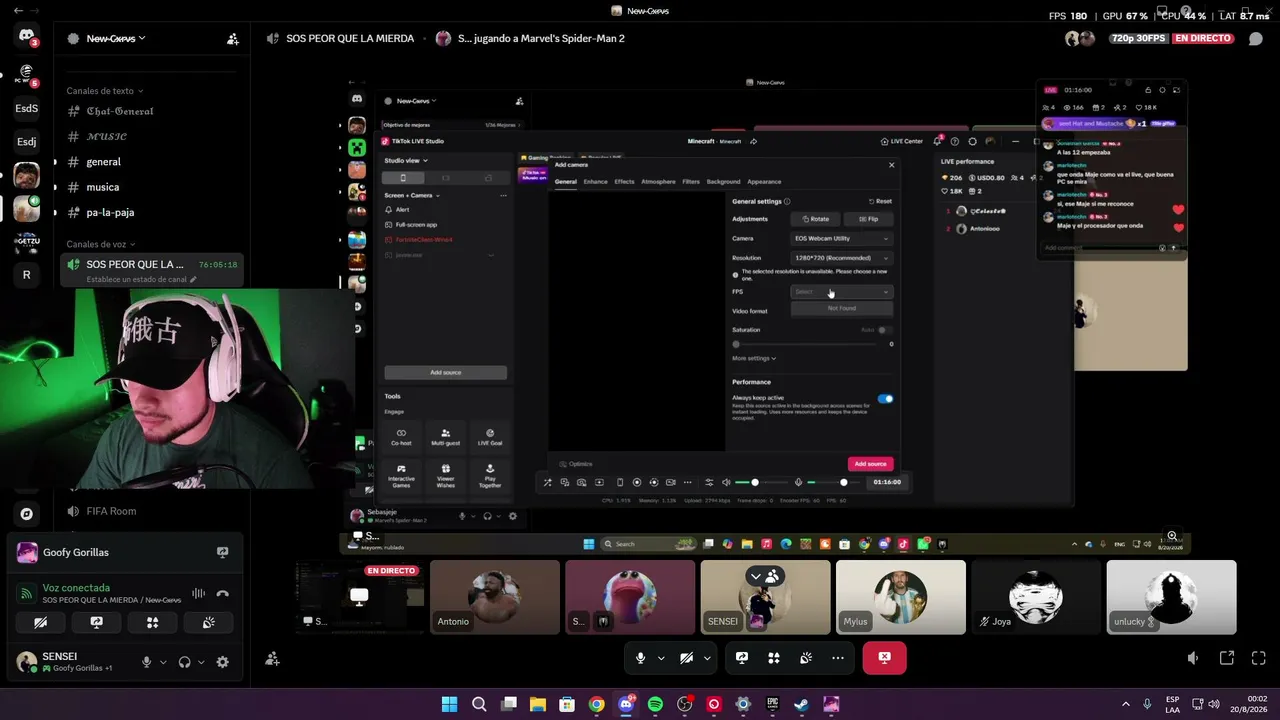Expand microphone options in call controls bar
Screen dimensions: 1280x720
point(661,658)
